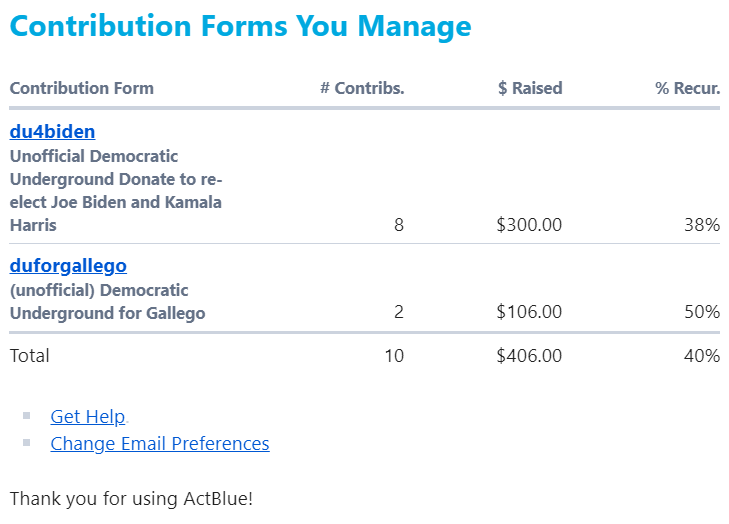729x524 pixels.
Task: Open the duforgallego contribution form link
Action: click(68, 266)
